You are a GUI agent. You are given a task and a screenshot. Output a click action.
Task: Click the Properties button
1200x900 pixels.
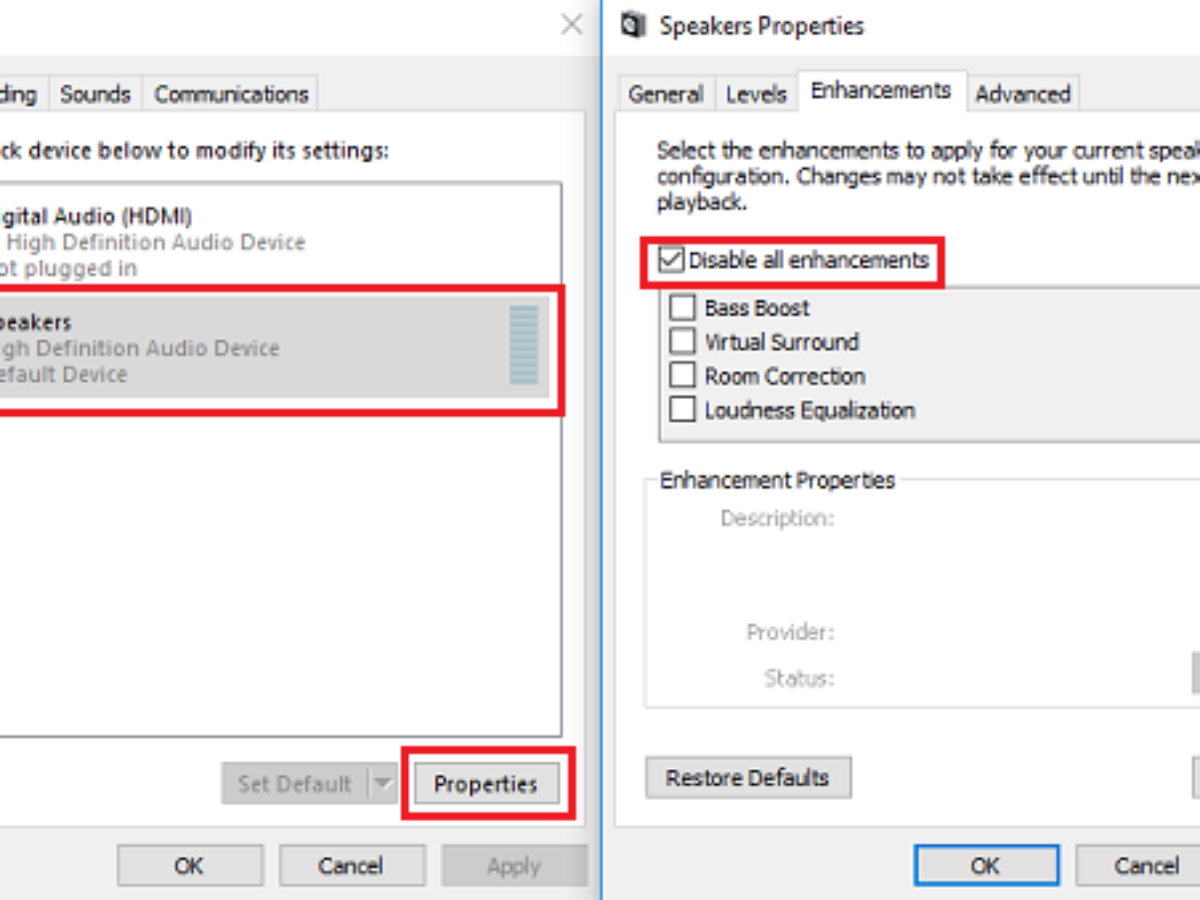coord(485,784)
